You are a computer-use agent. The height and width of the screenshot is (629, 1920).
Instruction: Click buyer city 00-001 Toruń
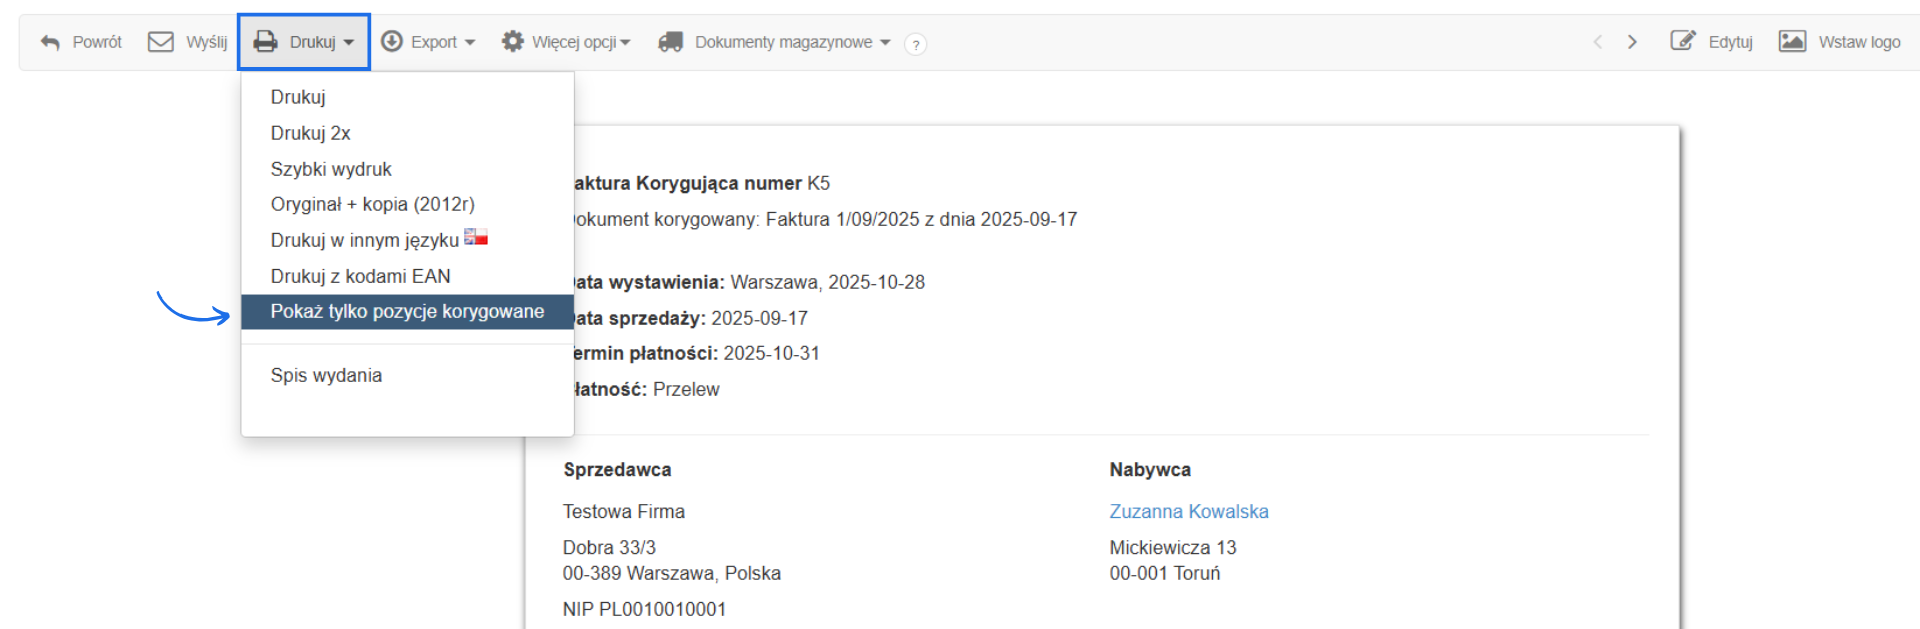pyautogui.click(x=1164, y=573)
